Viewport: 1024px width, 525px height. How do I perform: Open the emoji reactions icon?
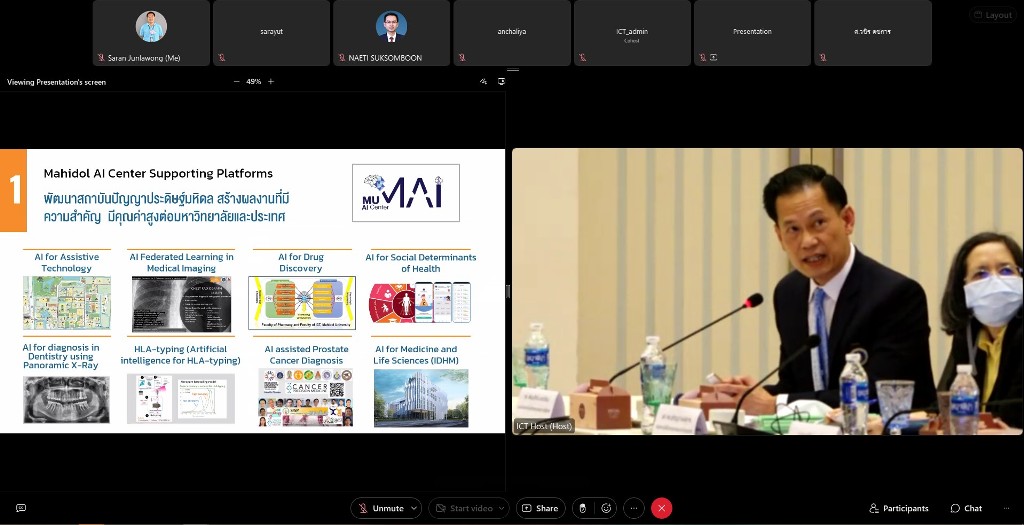[606, 508]
